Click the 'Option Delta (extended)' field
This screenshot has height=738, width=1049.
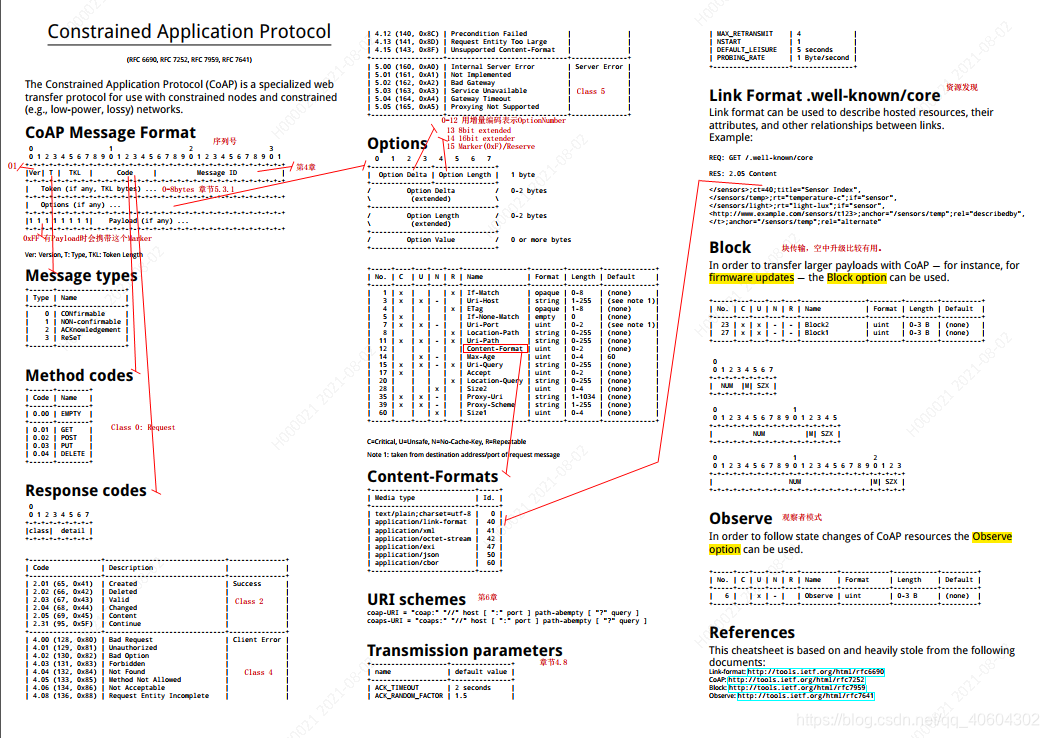(x=432, y=195)
